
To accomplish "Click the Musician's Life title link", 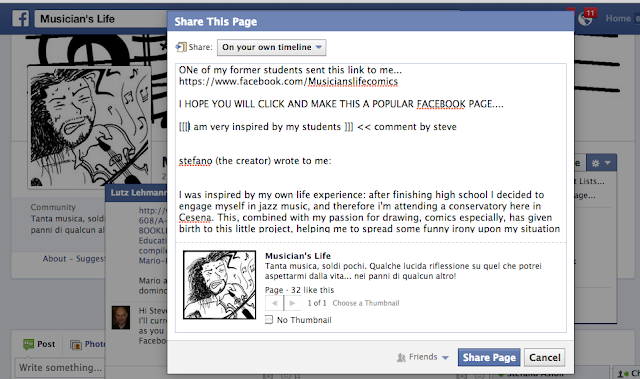I will (x=298, y=256).
